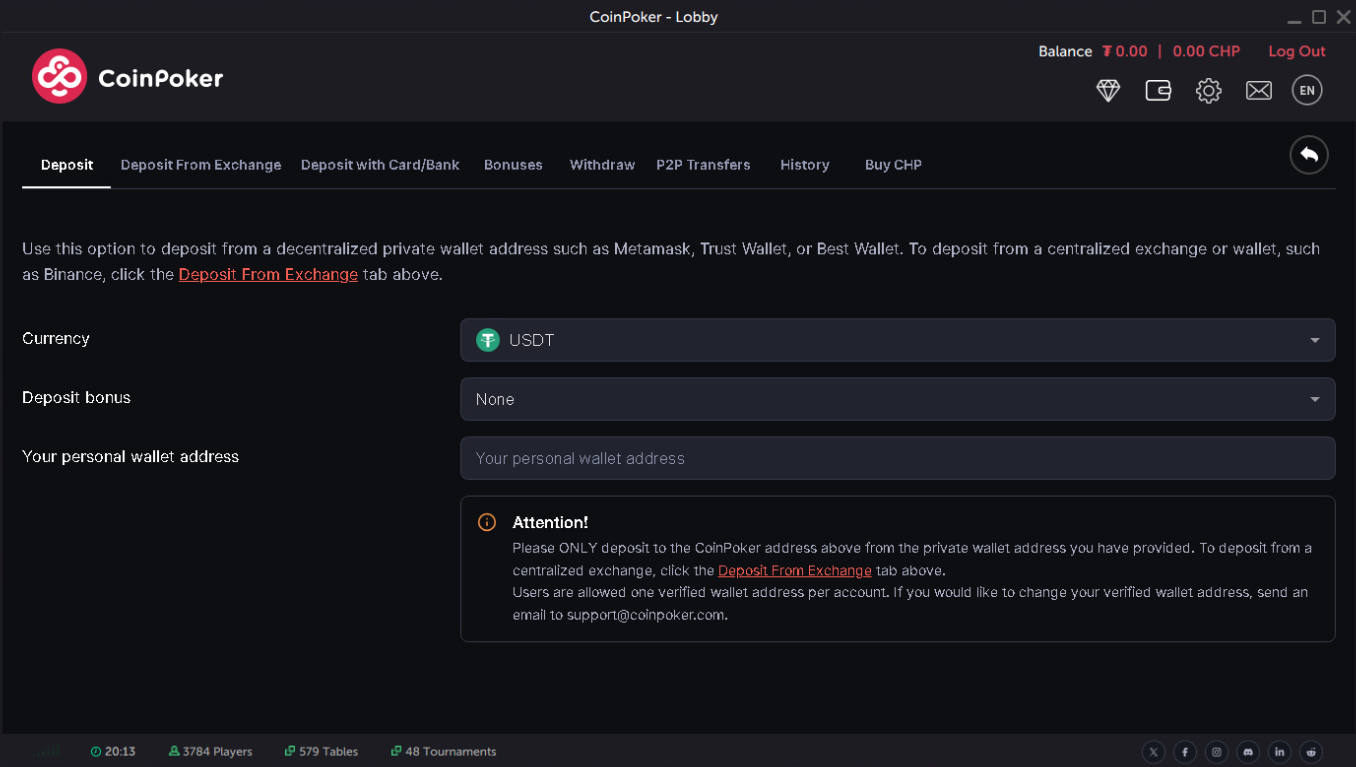
Task: Click the connection signal strength bars
Action: click(x=46, y=751)
